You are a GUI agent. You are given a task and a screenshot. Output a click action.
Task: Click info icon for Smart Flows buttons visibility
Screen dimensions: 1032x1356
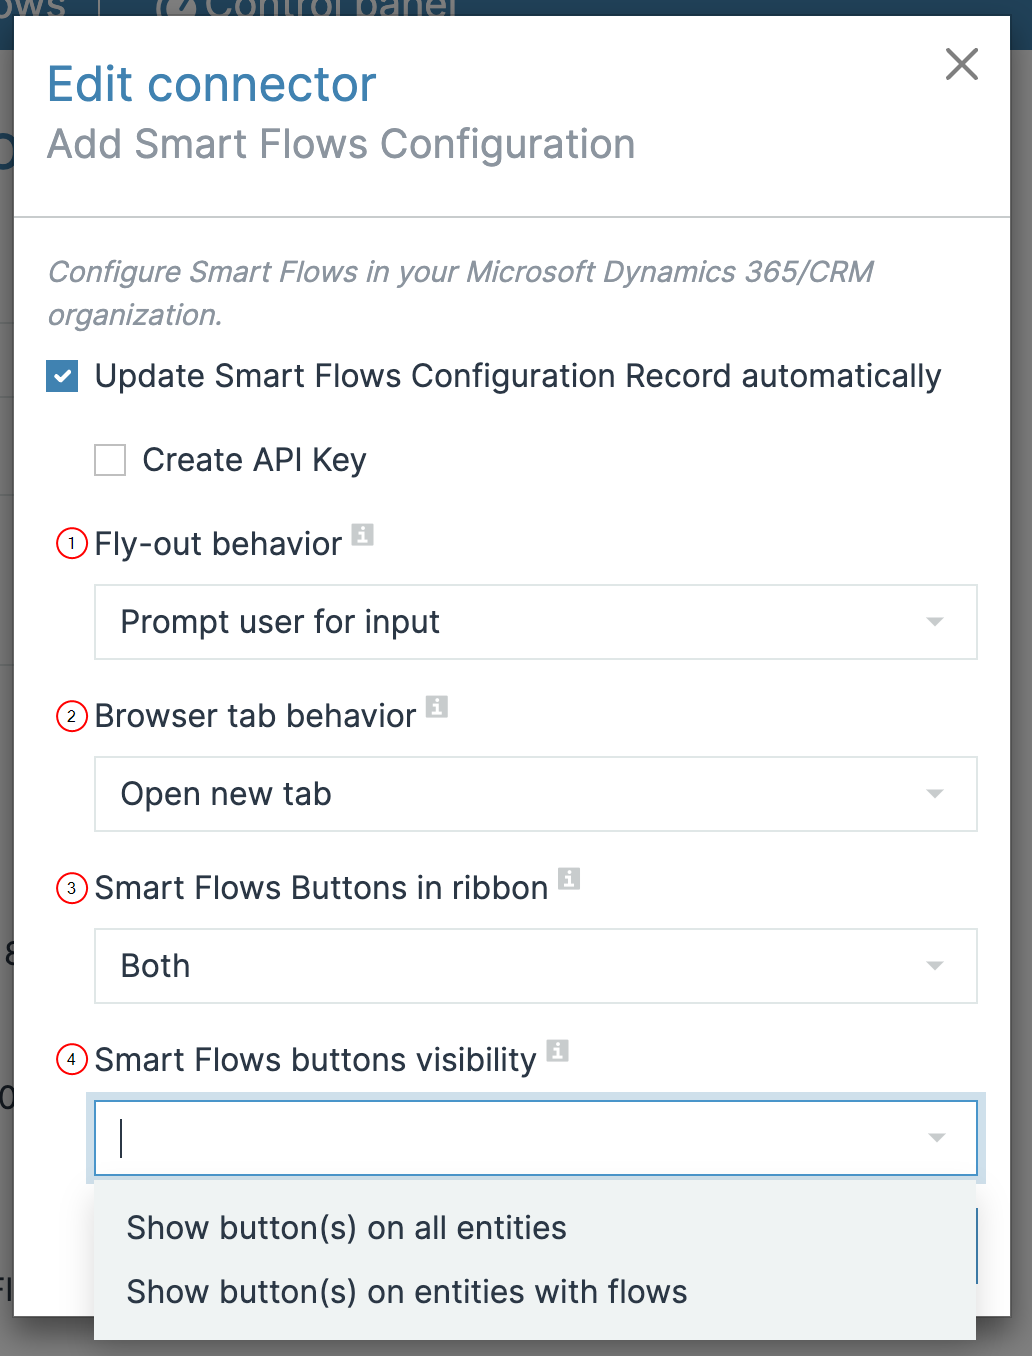click(x=558, y=1051)
